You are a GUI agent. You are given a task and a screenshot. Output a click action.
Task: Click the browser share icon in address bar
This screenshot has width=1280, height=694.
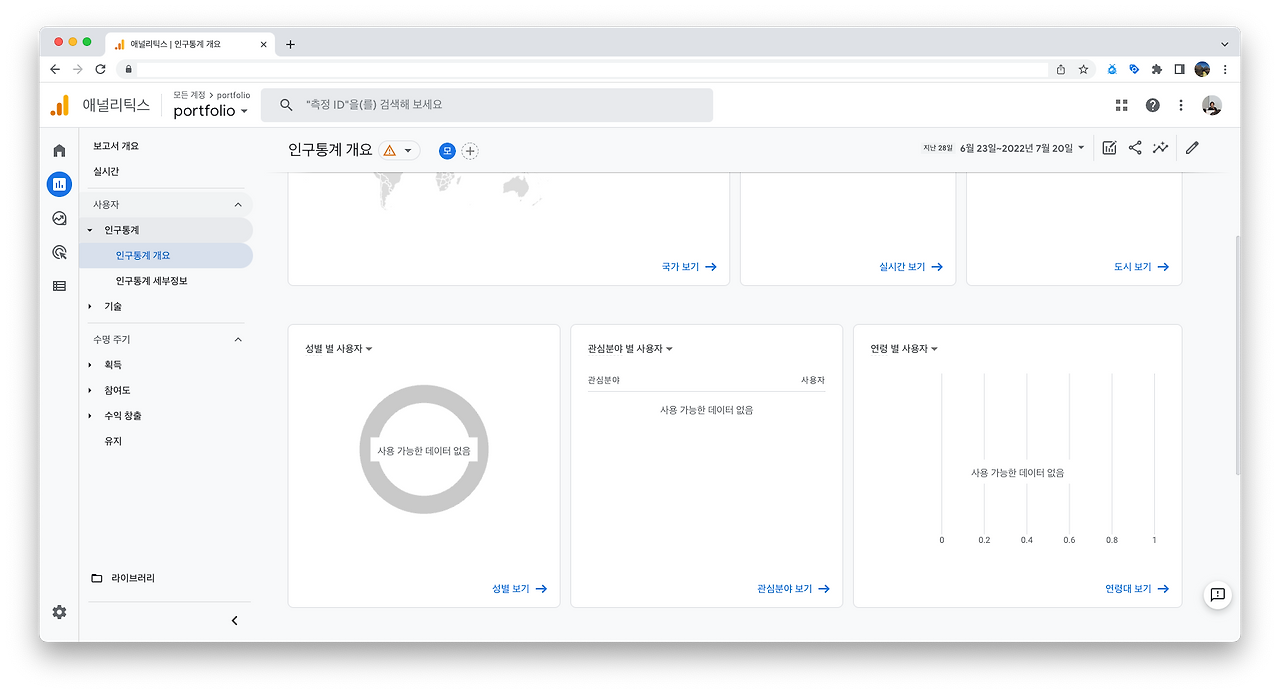click(1061, 69)
